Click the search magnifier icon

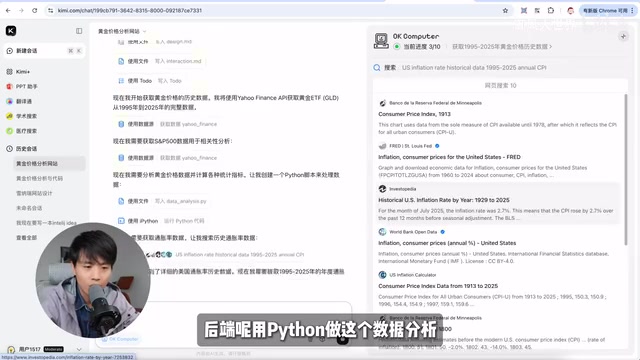[377, 68]
